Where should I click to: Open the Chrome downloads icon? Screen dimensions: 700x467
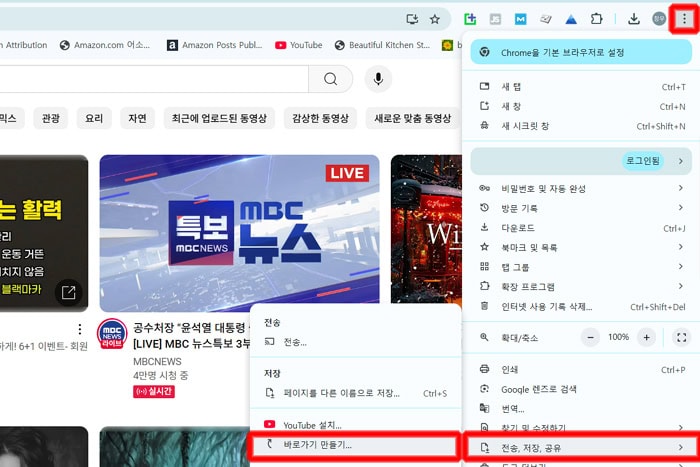point(633,19)
